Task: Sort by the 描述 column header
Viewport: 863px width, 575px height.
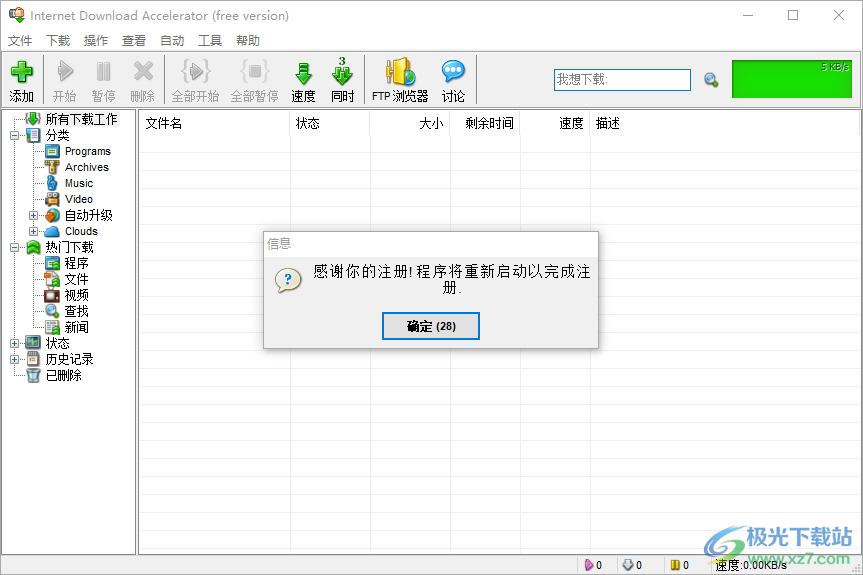Action: coord(724,123)
